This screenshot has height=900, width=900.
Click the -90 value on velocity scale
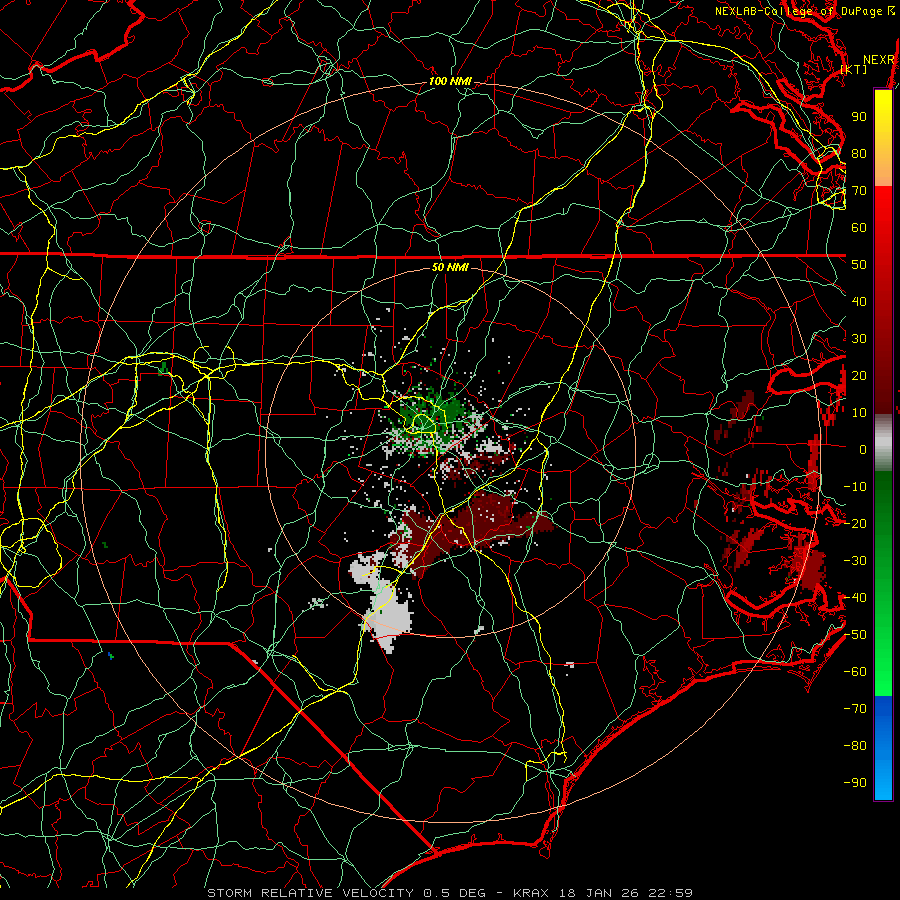coord(855,783)
